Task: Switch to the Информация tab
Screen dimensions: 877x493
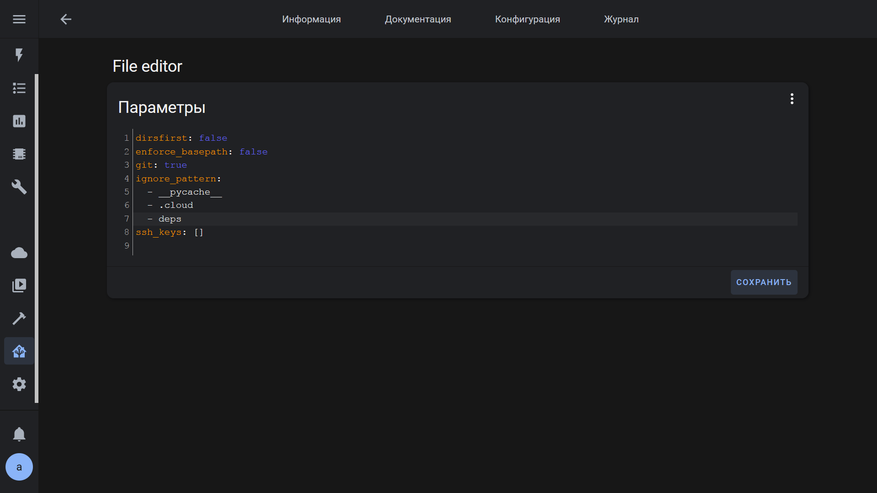Action: 312,19
